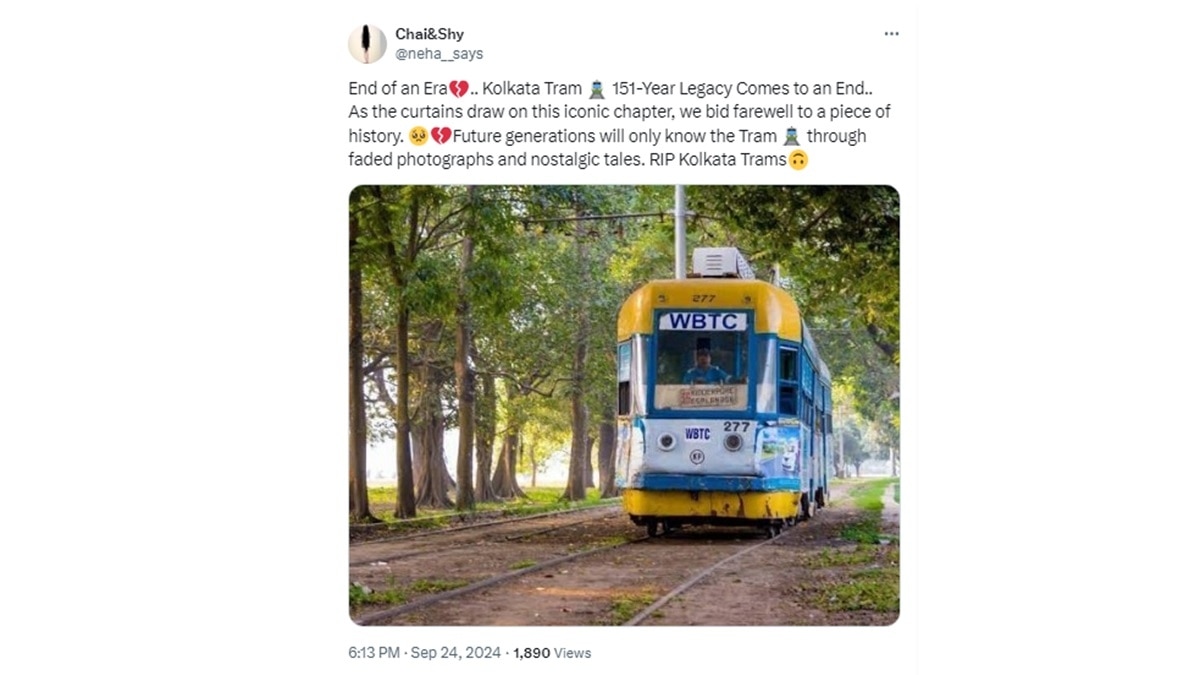Click the tram emoji before 'through'
Viewport: 1200px width, 675px height.
tap(791, 136)
